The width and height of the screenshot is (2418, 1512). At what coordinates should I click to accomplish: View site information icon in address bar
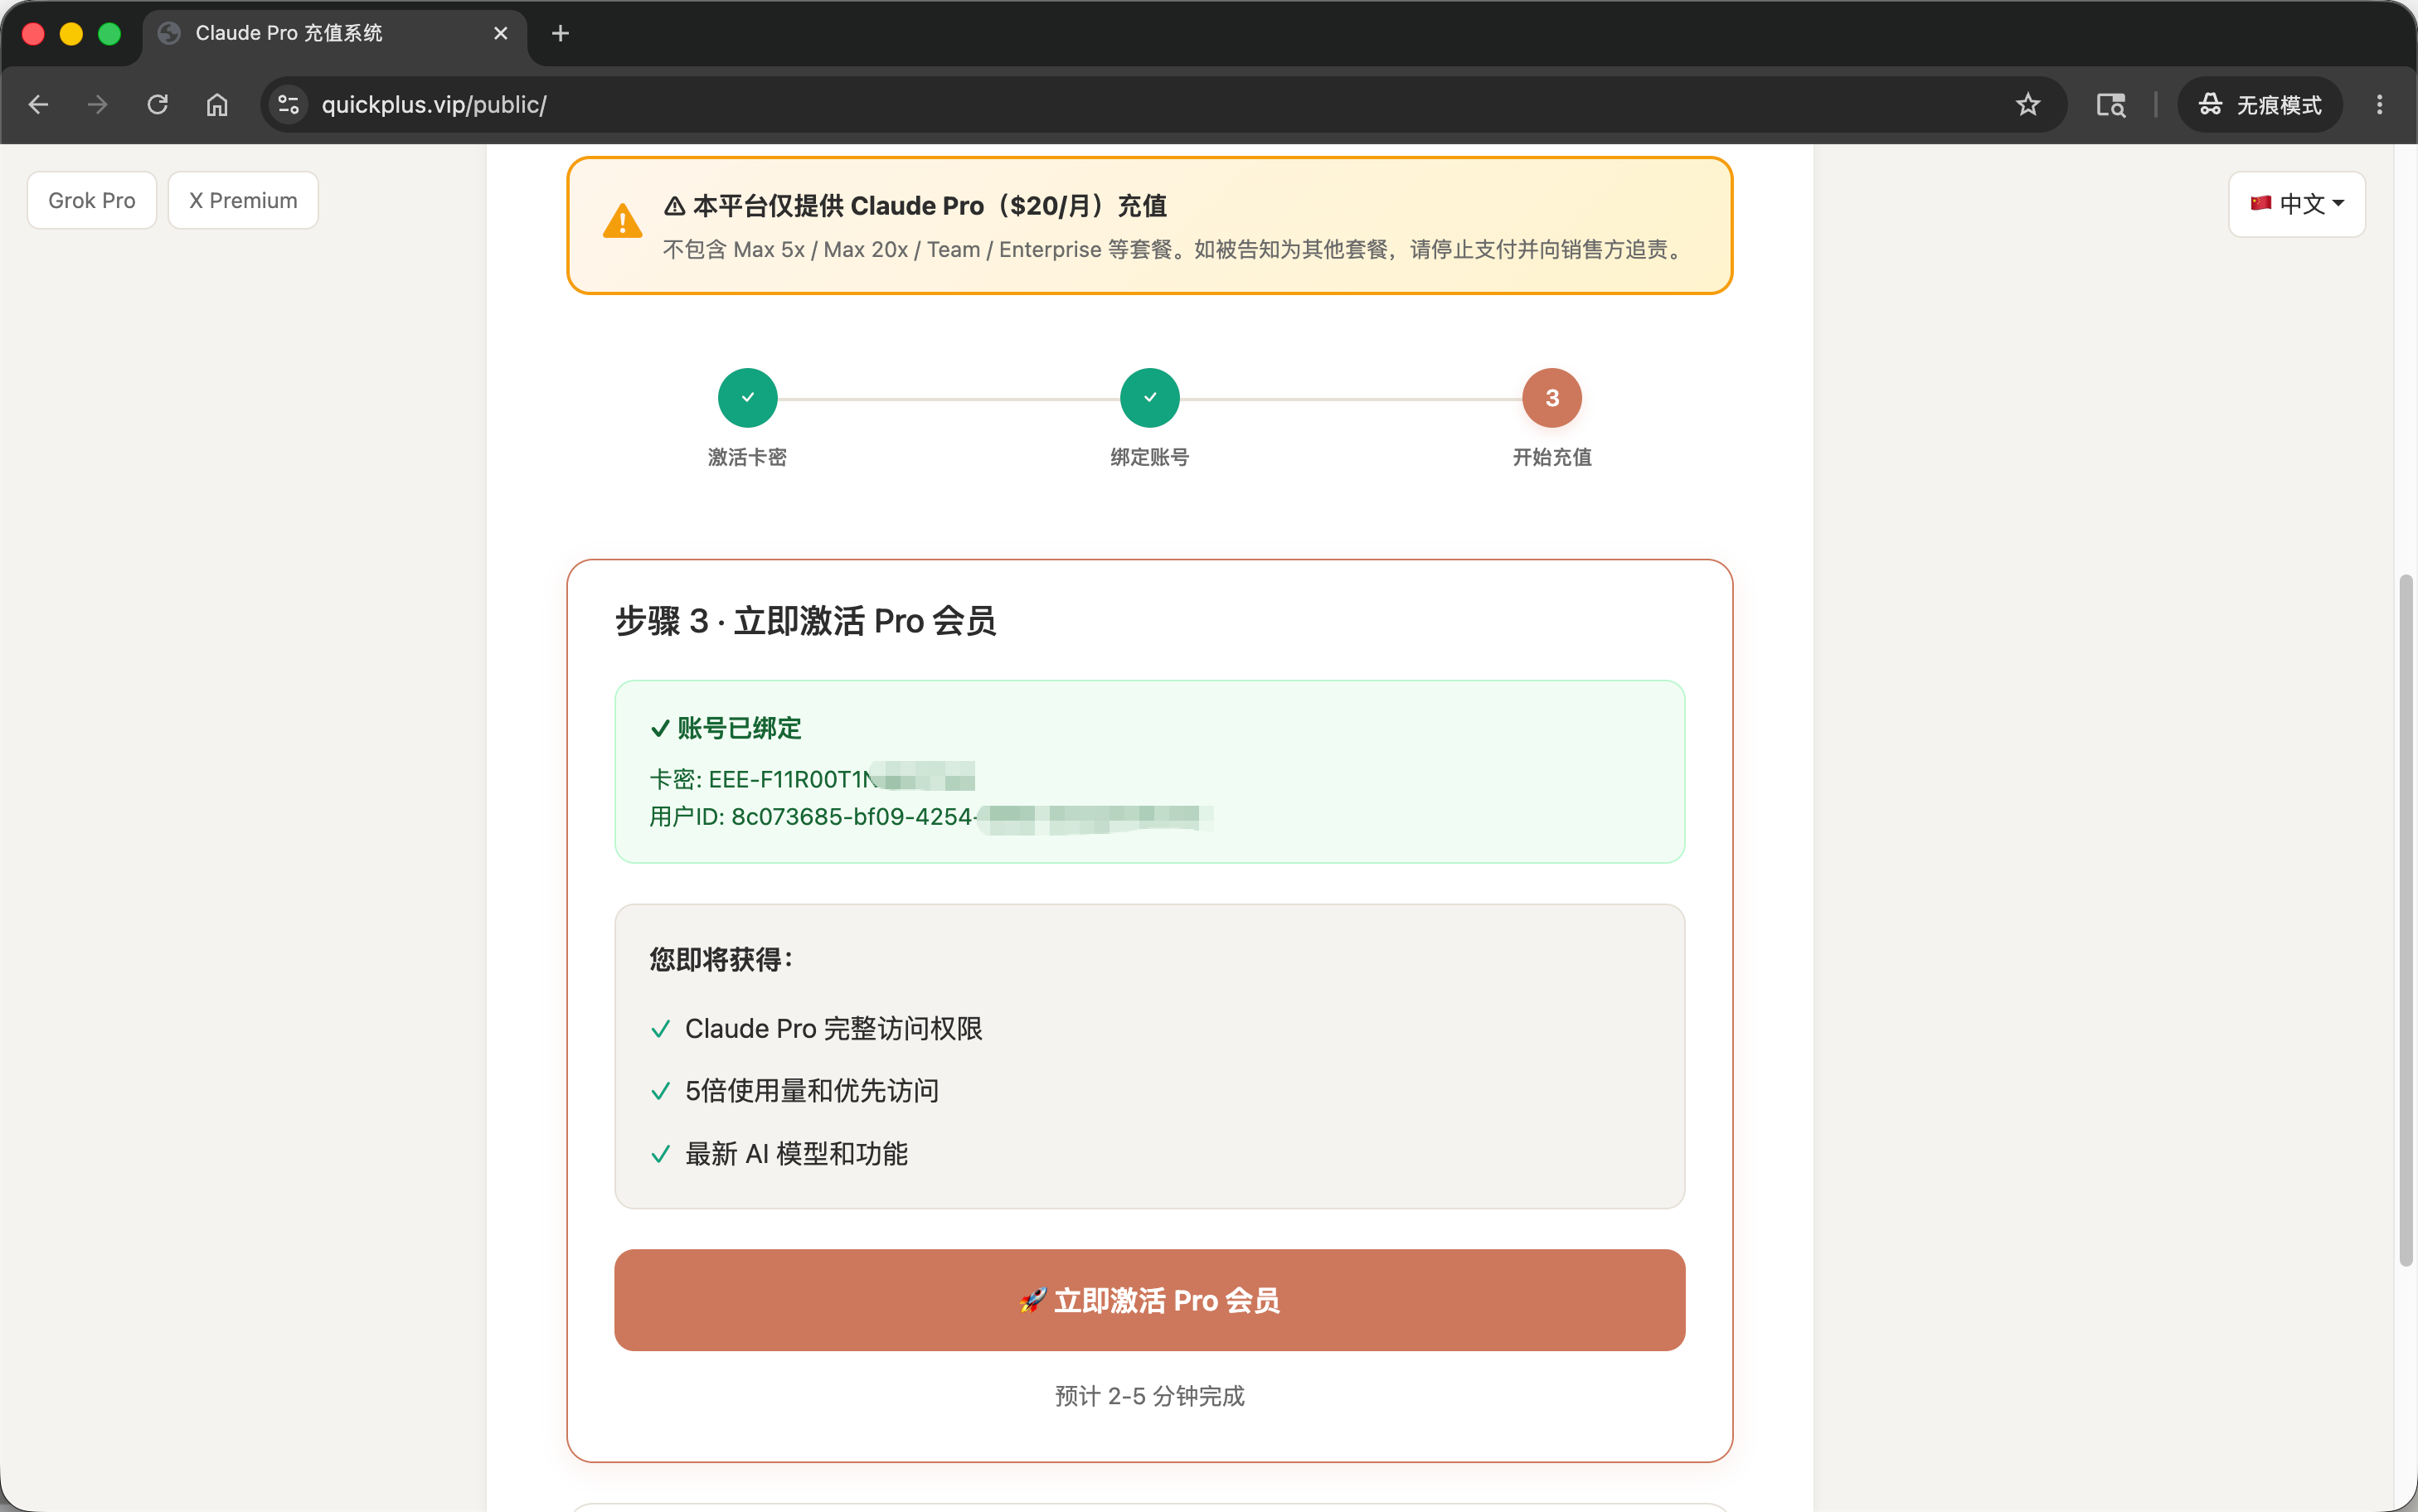coord(289,104)
